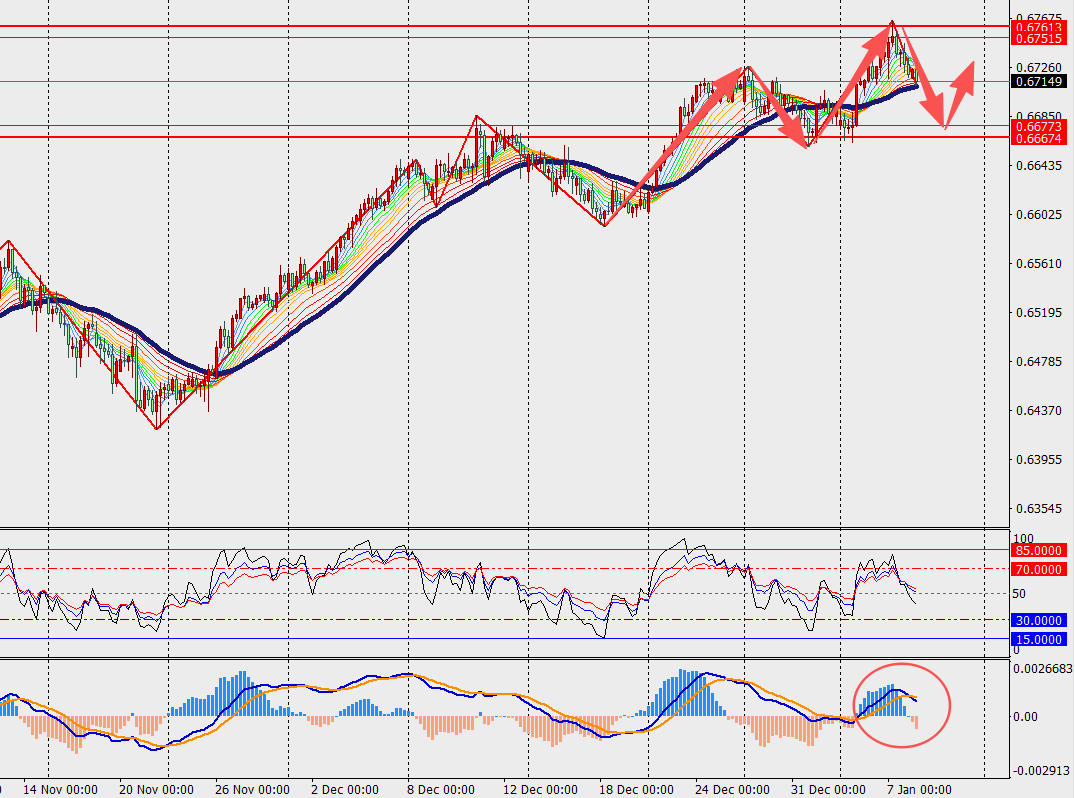Click the 70.0000 oscillator level label
1075x798 pixels.
click(1039, 569)
